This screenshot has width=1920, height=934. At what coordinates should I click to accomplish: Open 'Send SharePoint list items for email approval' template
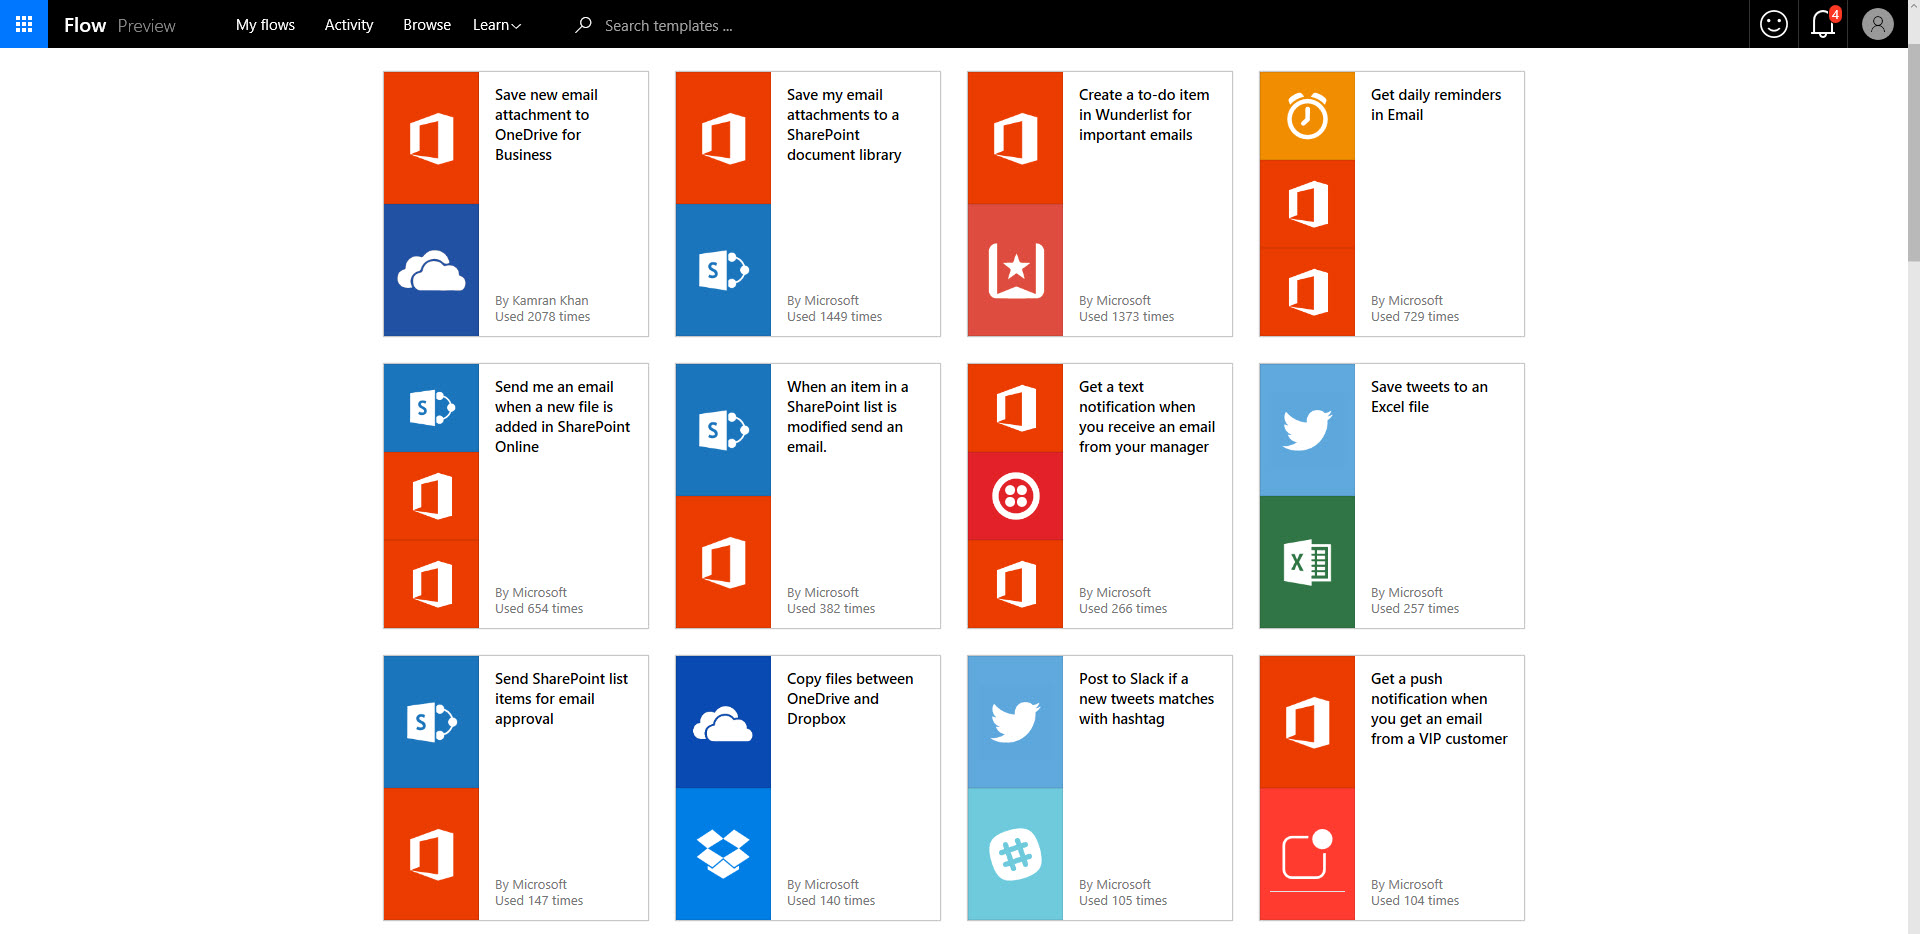tap(561, 698)
